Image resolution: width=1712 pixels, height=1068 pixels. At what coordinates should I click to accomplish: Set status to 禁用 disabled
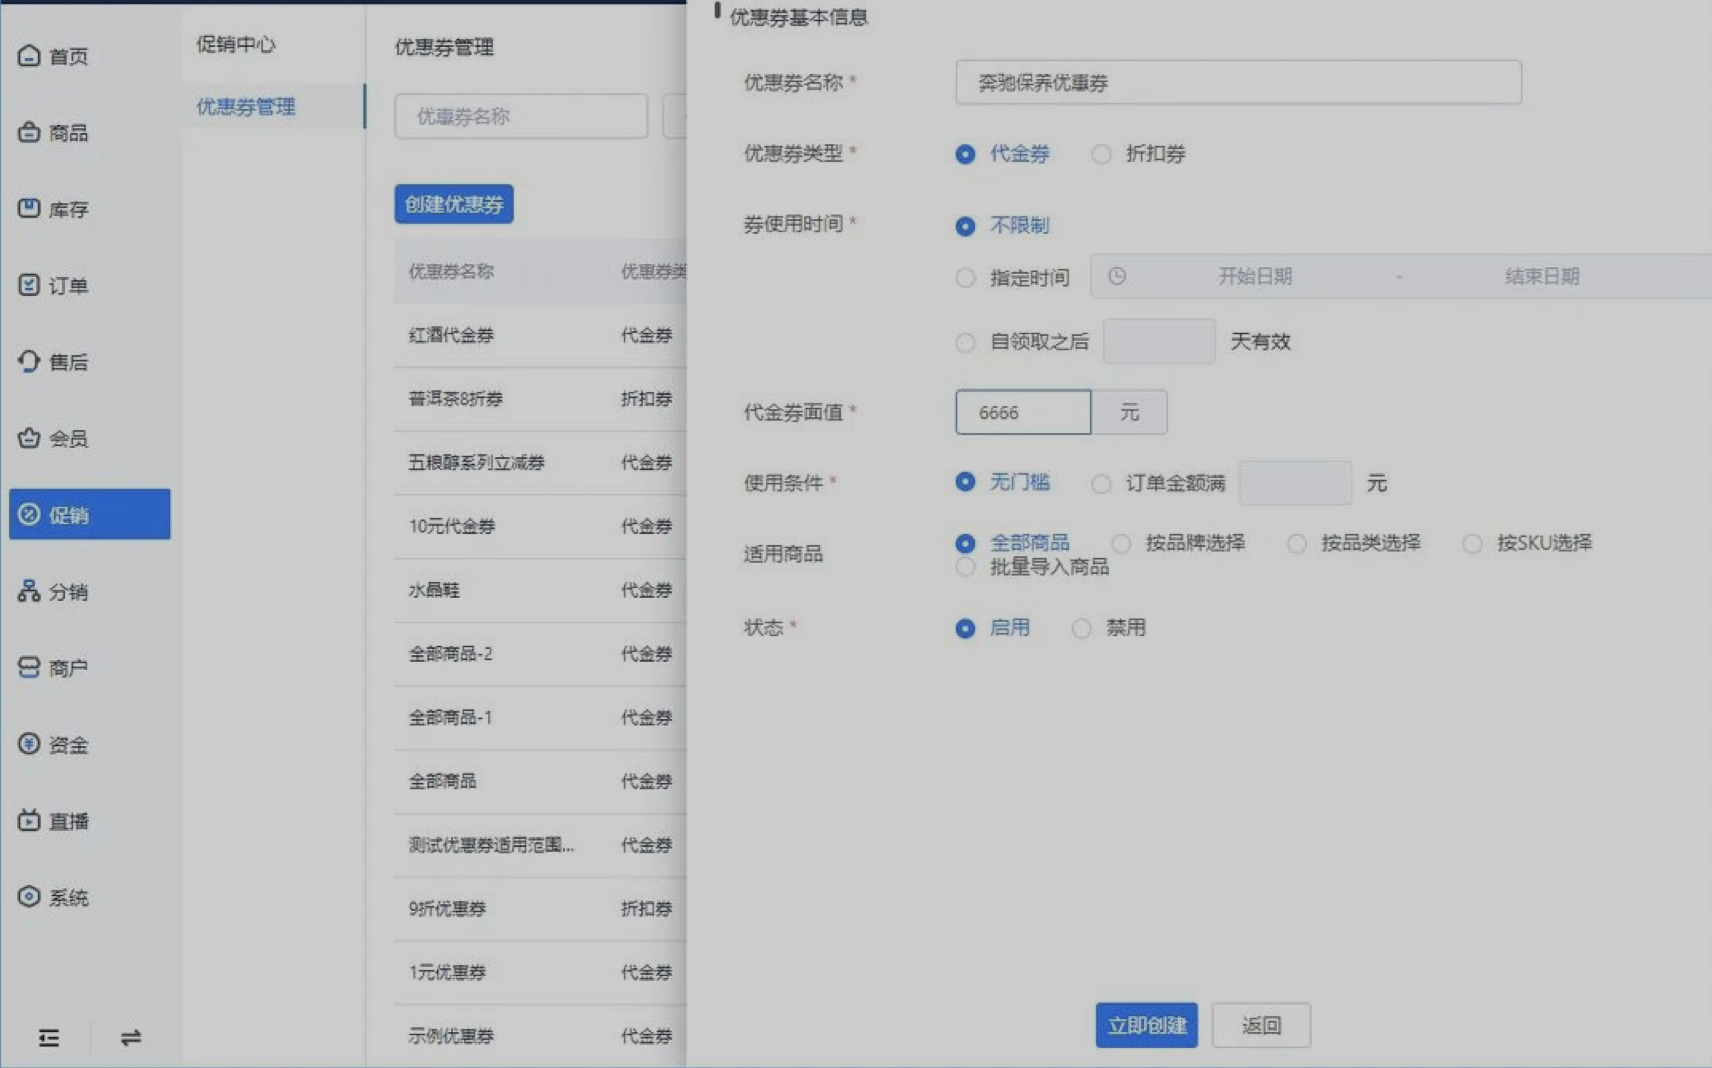click(x=1081, y=628)
